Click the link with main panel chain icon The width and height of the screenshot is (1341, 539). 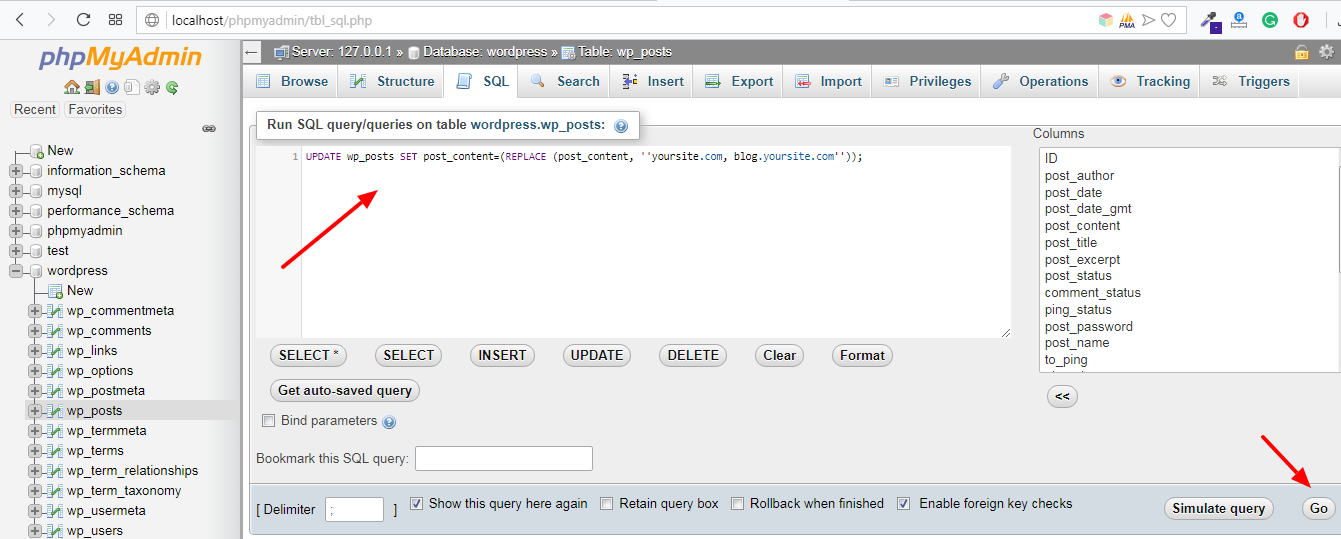click(209, 129)
